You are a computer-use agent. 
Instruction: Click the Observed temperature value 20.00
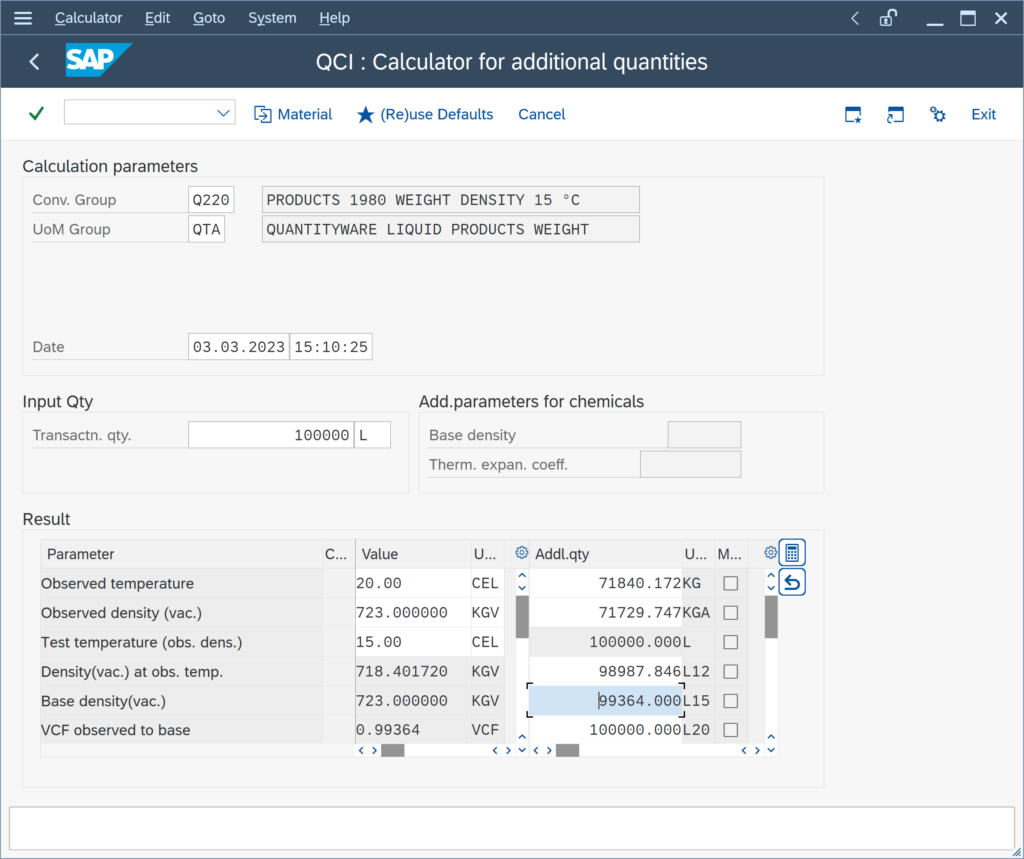pyautogui.click(x=413, y=583)
